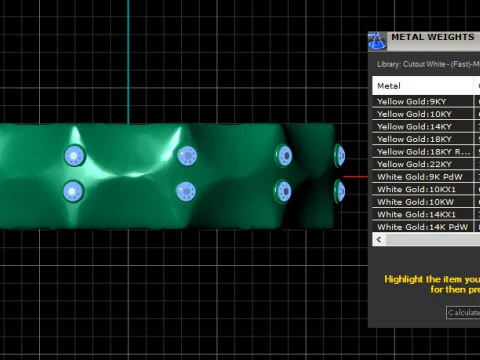Viewport: 480px width, 360px height.
Task: Click the Library: Cutout White label
Action: (428, 64)
